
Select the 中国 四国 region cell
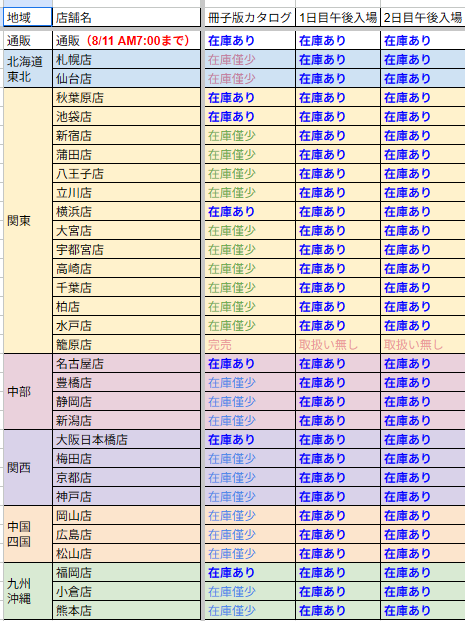(x=28, y=534)
